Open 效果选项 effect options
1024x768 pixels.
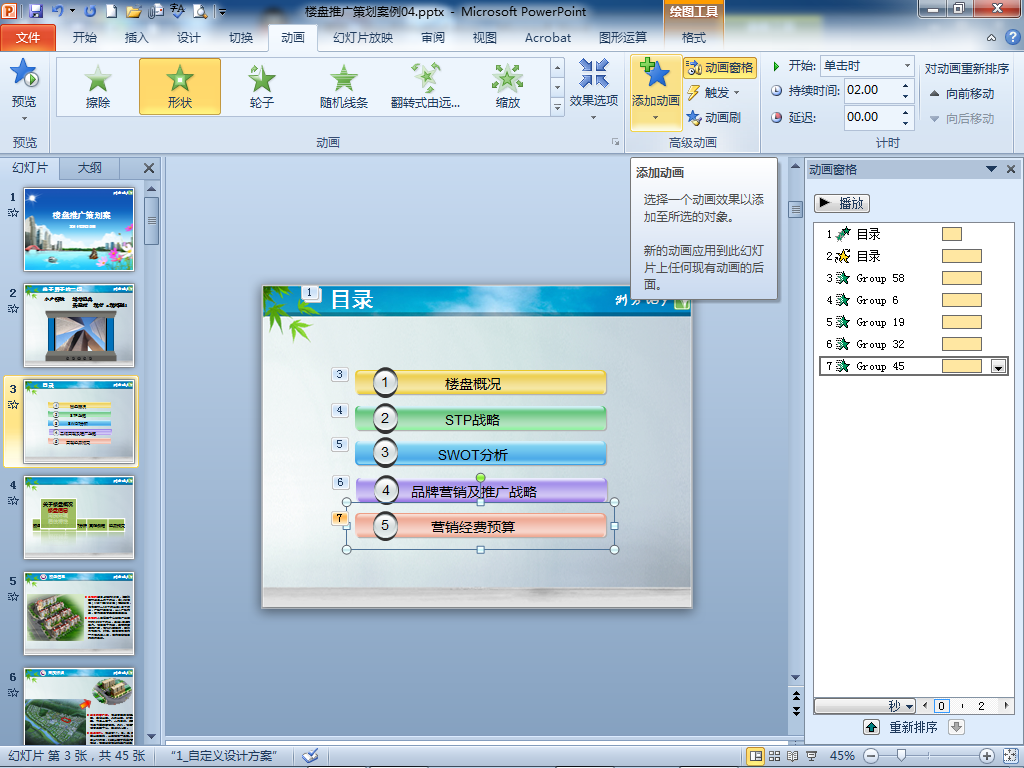[x=594, y=90]
